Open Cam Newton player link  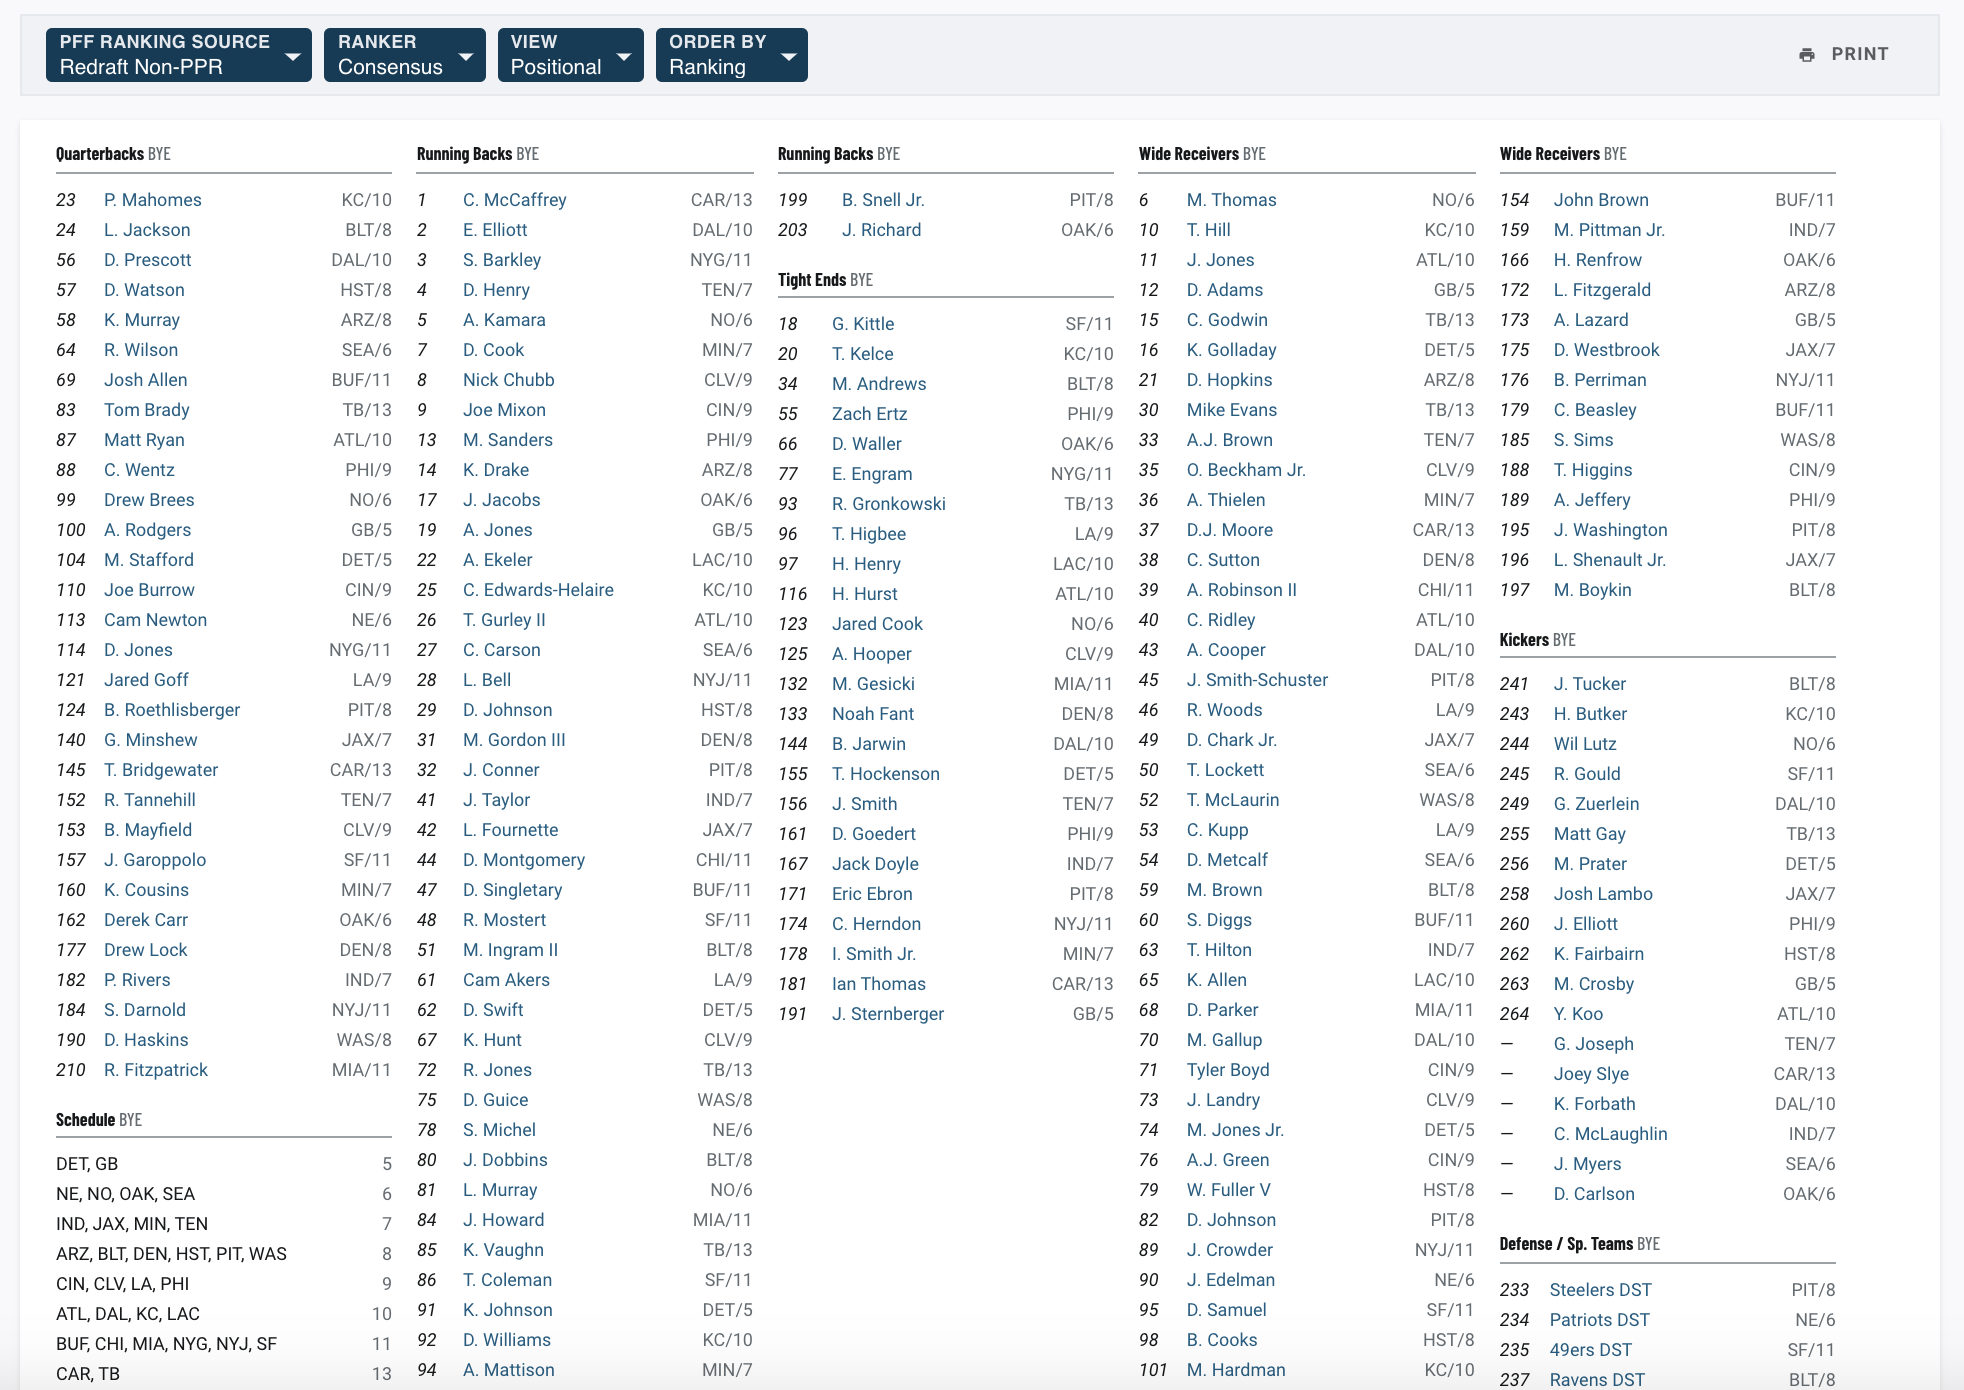[x=155, y=620]
